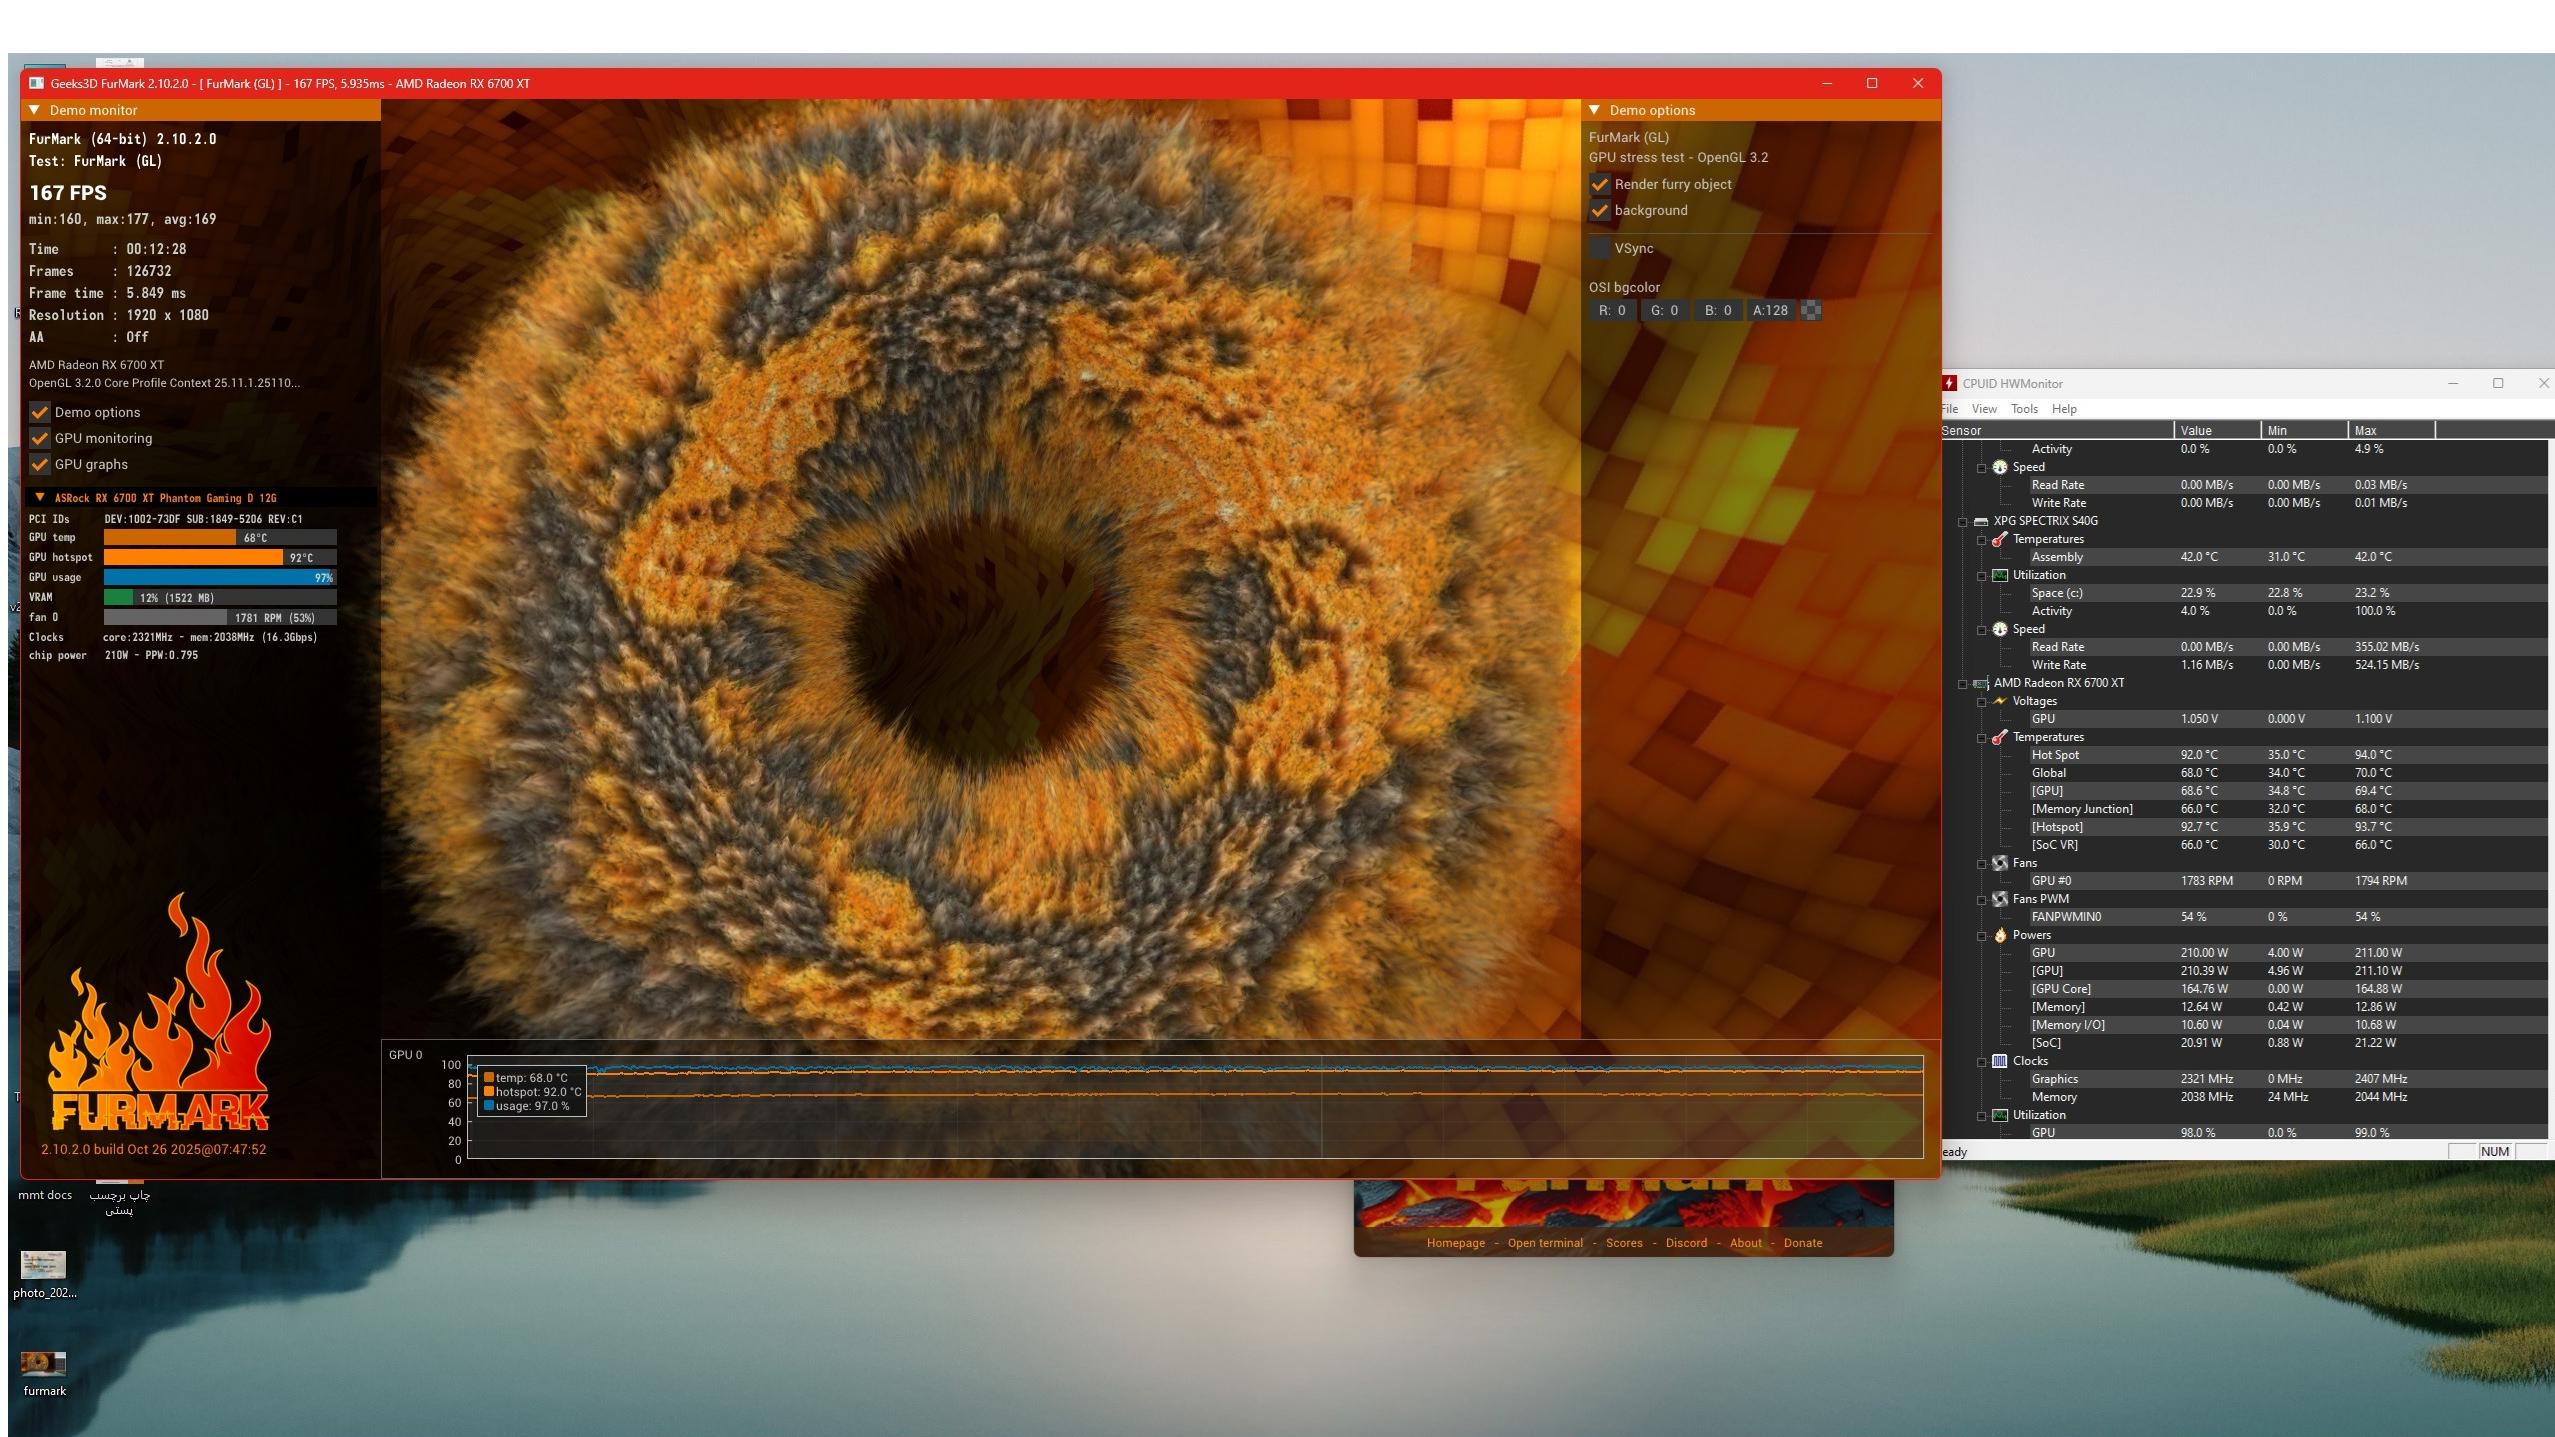Enable the VSync checkbox

click(x=1600, y=249)
